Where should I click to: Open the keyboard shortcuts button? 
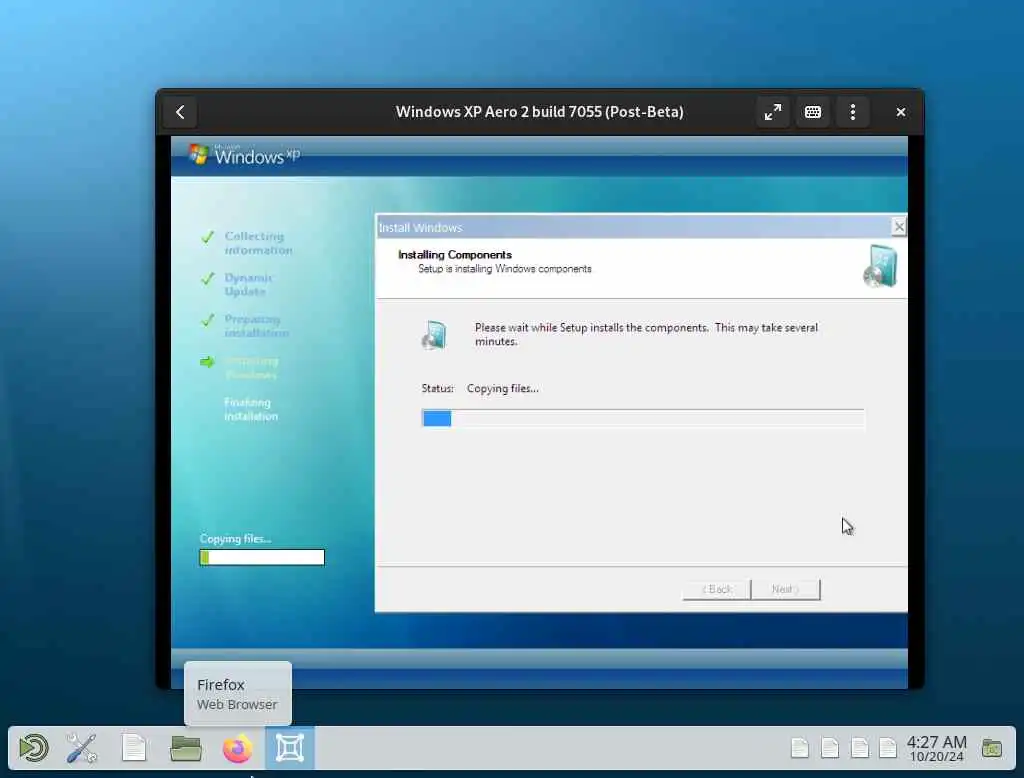tap(812, 112)
